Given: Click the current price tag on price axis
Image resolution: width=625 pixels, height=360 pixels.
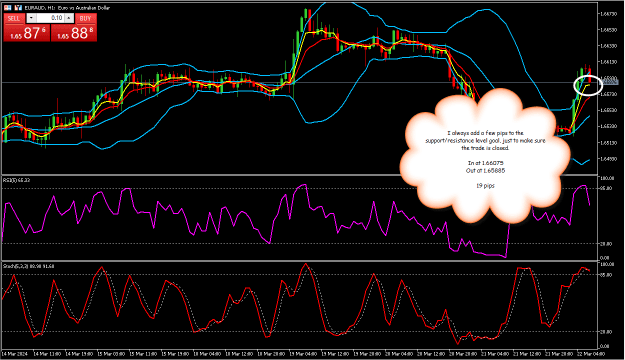Looking at the screenshot, I should [609, 83].
